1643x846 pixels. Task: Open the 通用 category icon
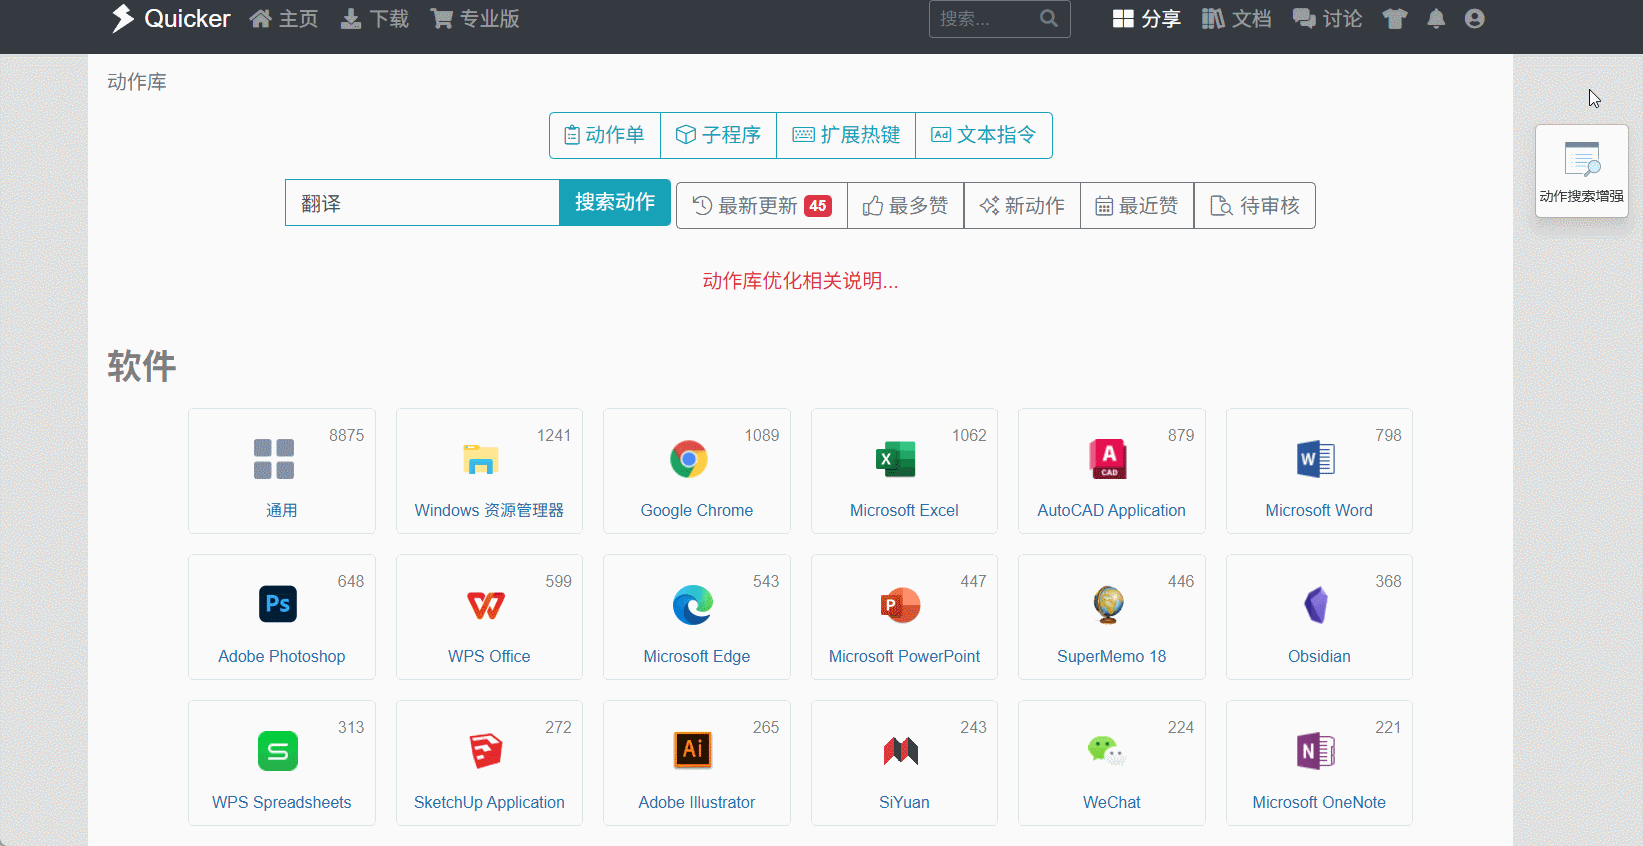click(274, 459)
